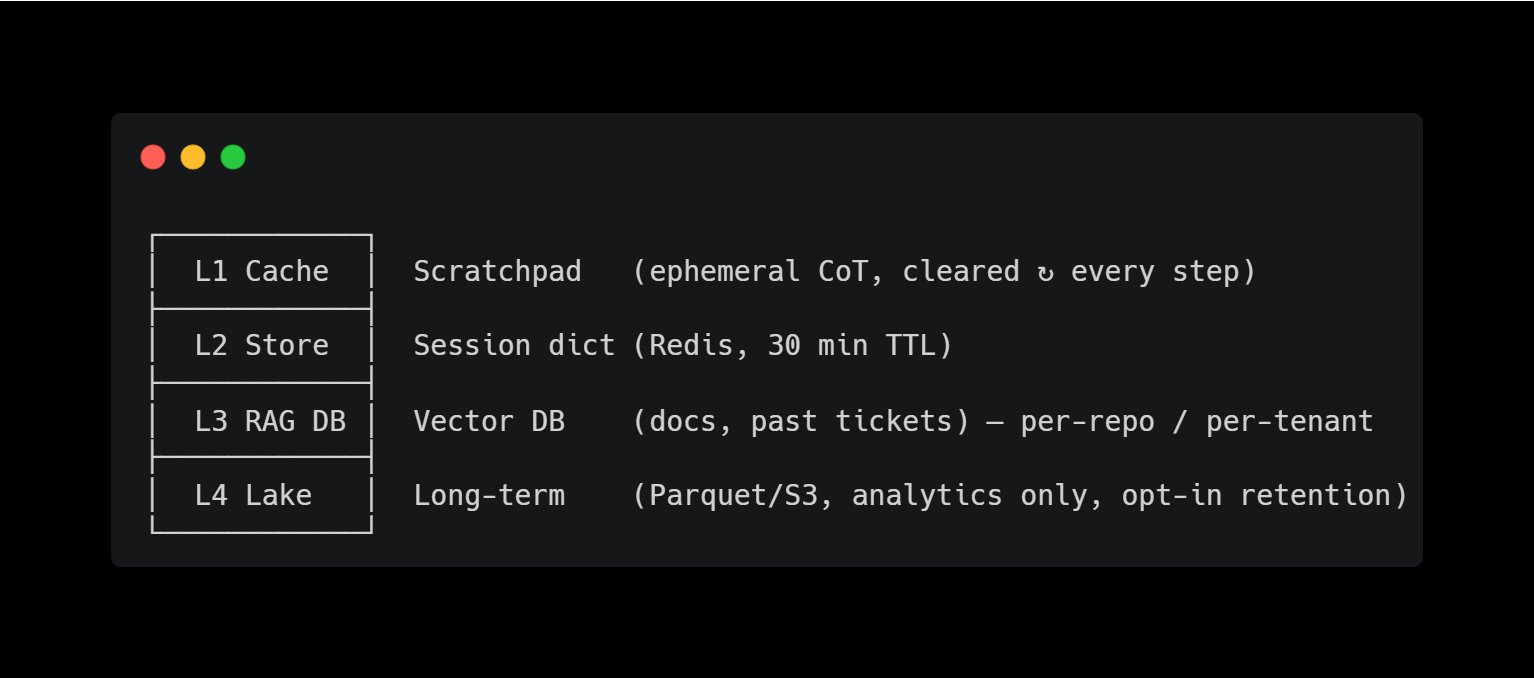Image resolution: width=1534 pixels, height=678 pixels.
Task: Click the Vector DB label
Action: pos(489,421)
